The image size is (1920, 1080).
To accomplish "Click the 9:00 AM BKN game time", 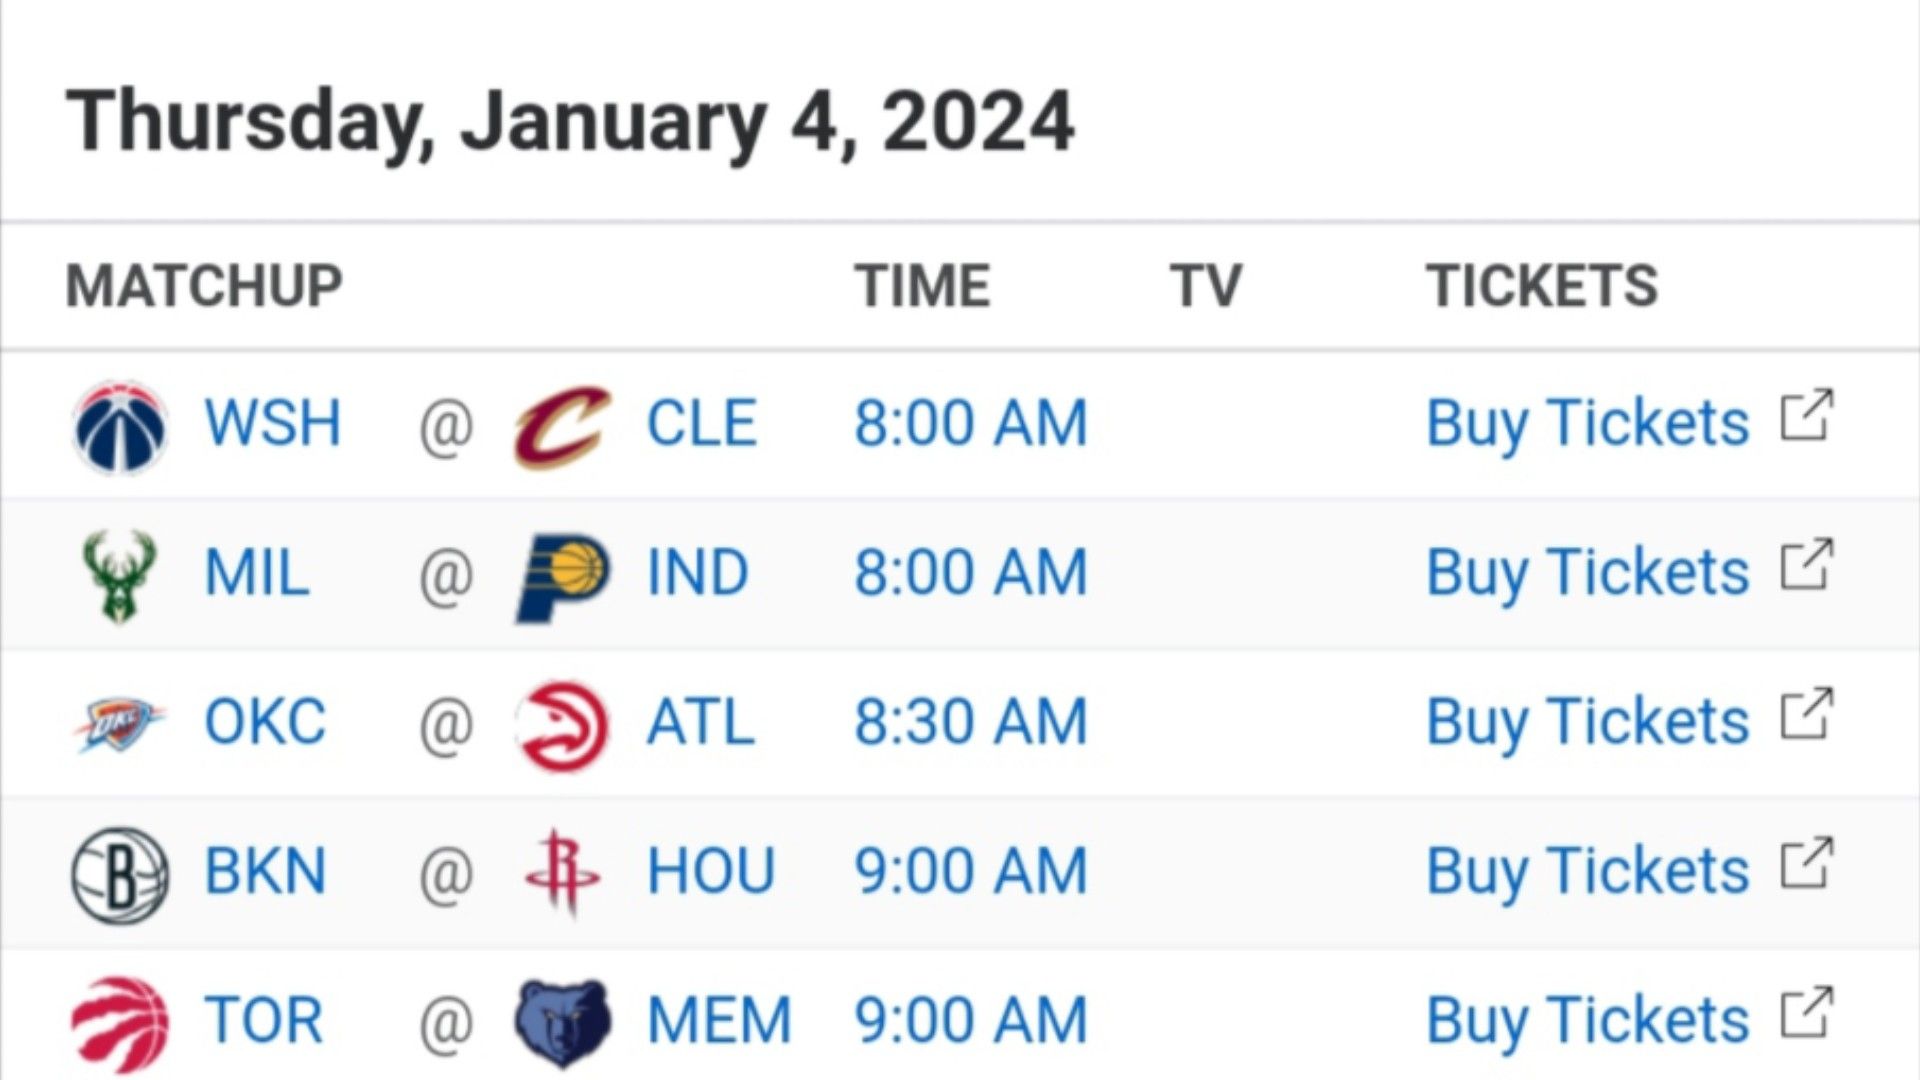I will point(970,871).
